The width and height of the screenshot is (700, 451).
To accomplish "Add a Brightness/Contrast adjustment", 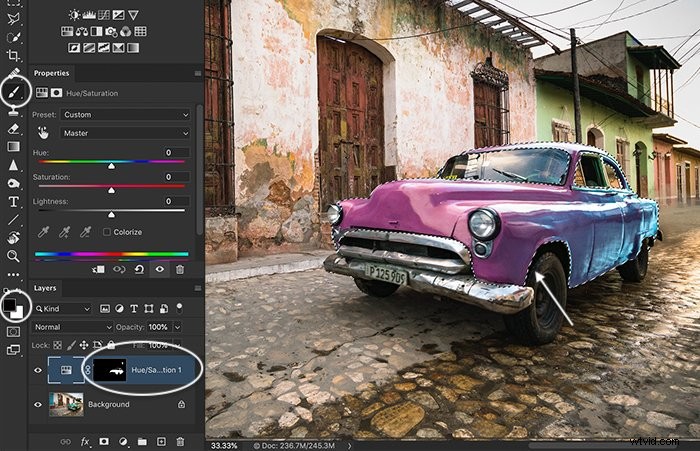I will (74, 15).
